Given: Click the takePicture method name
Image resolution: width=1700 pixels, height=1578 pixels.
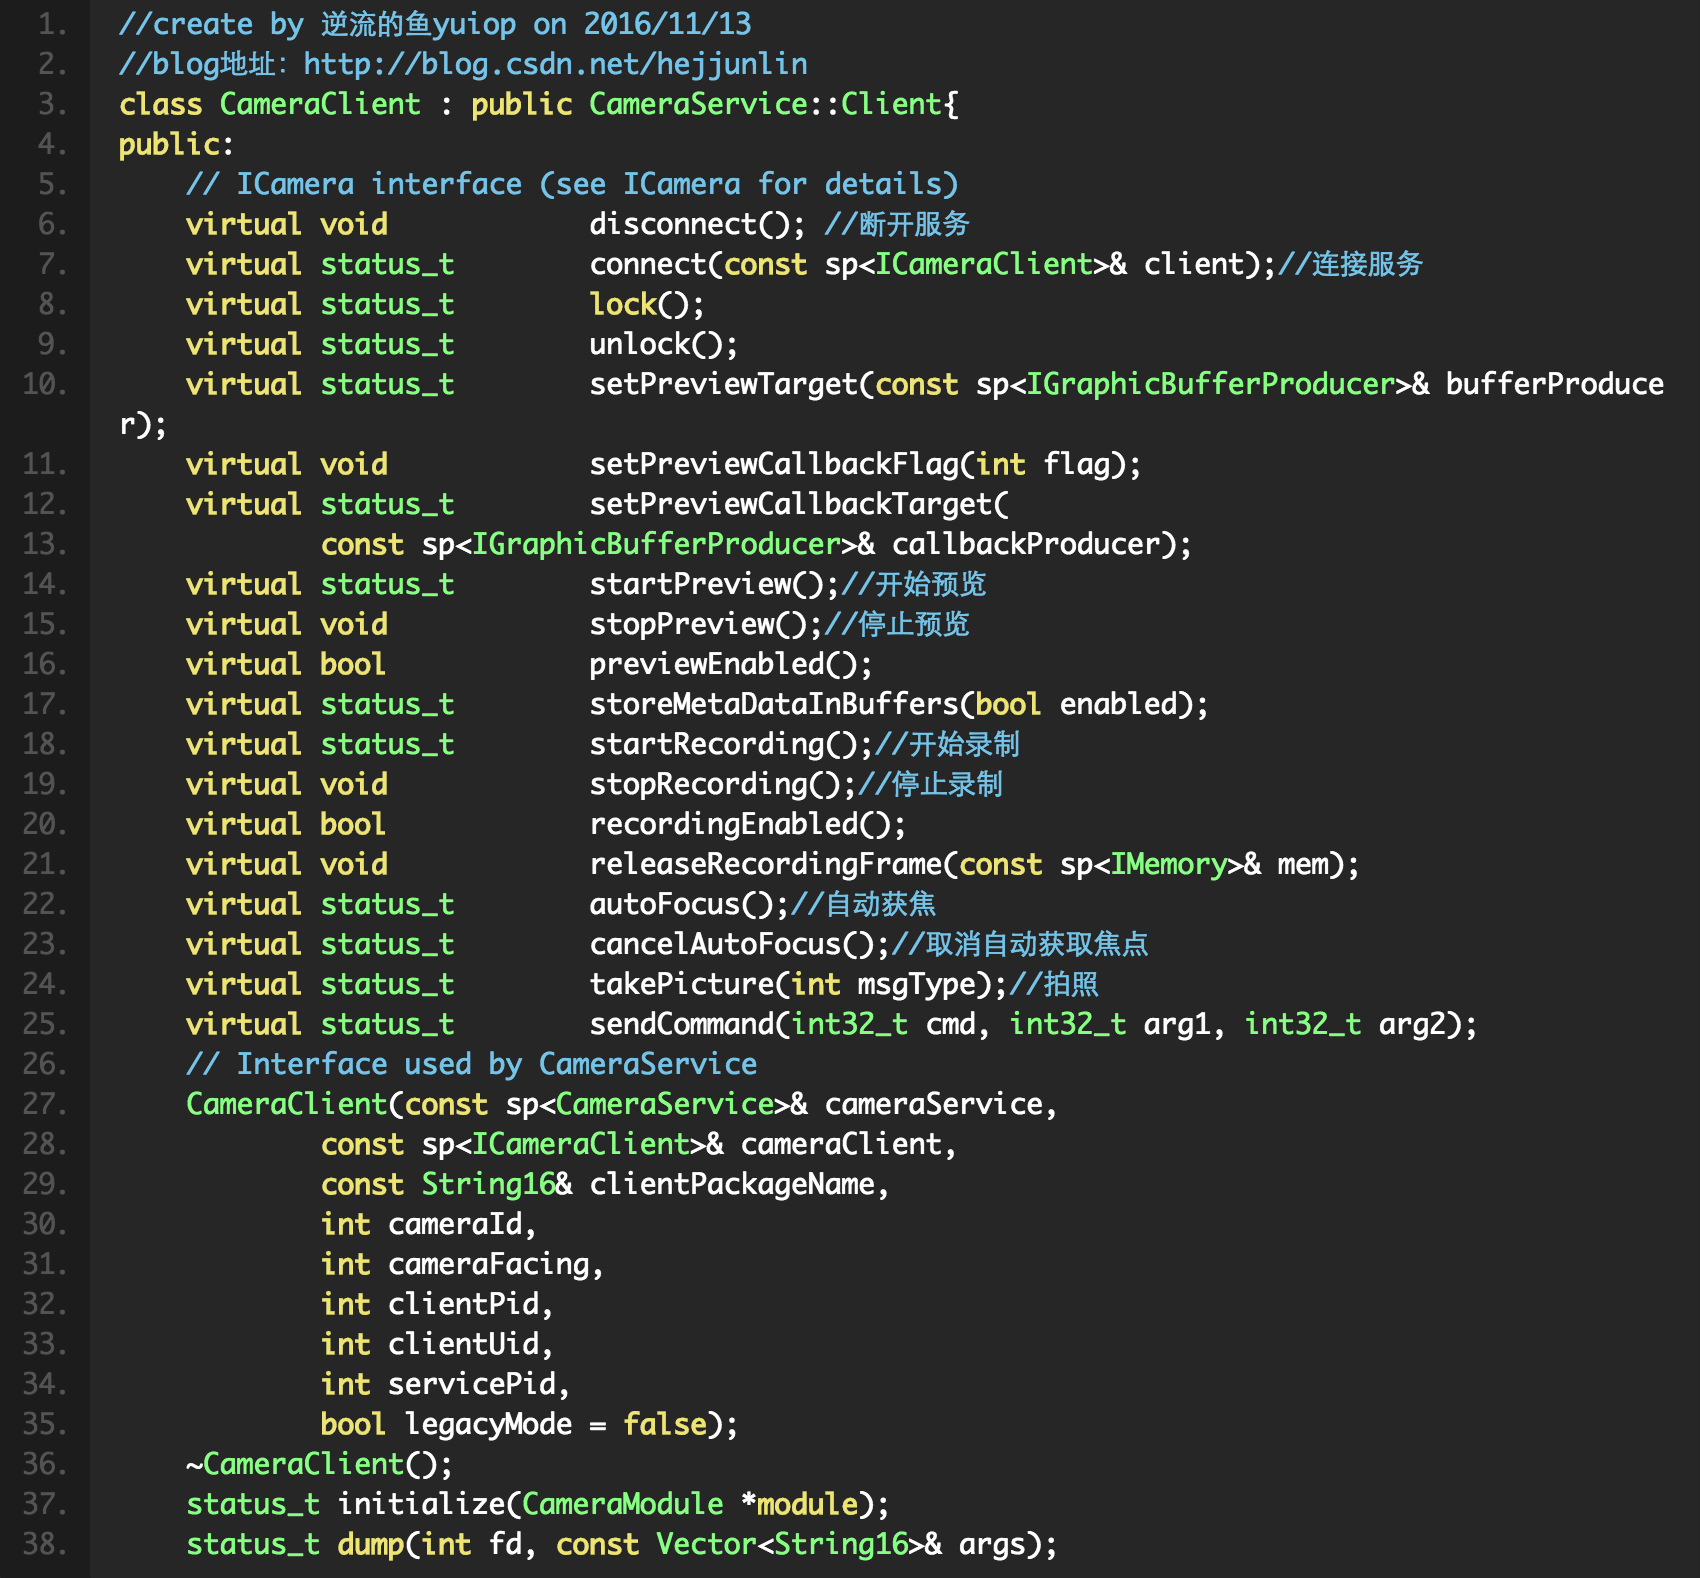Looking at the screenshot, I should (681, 984).
